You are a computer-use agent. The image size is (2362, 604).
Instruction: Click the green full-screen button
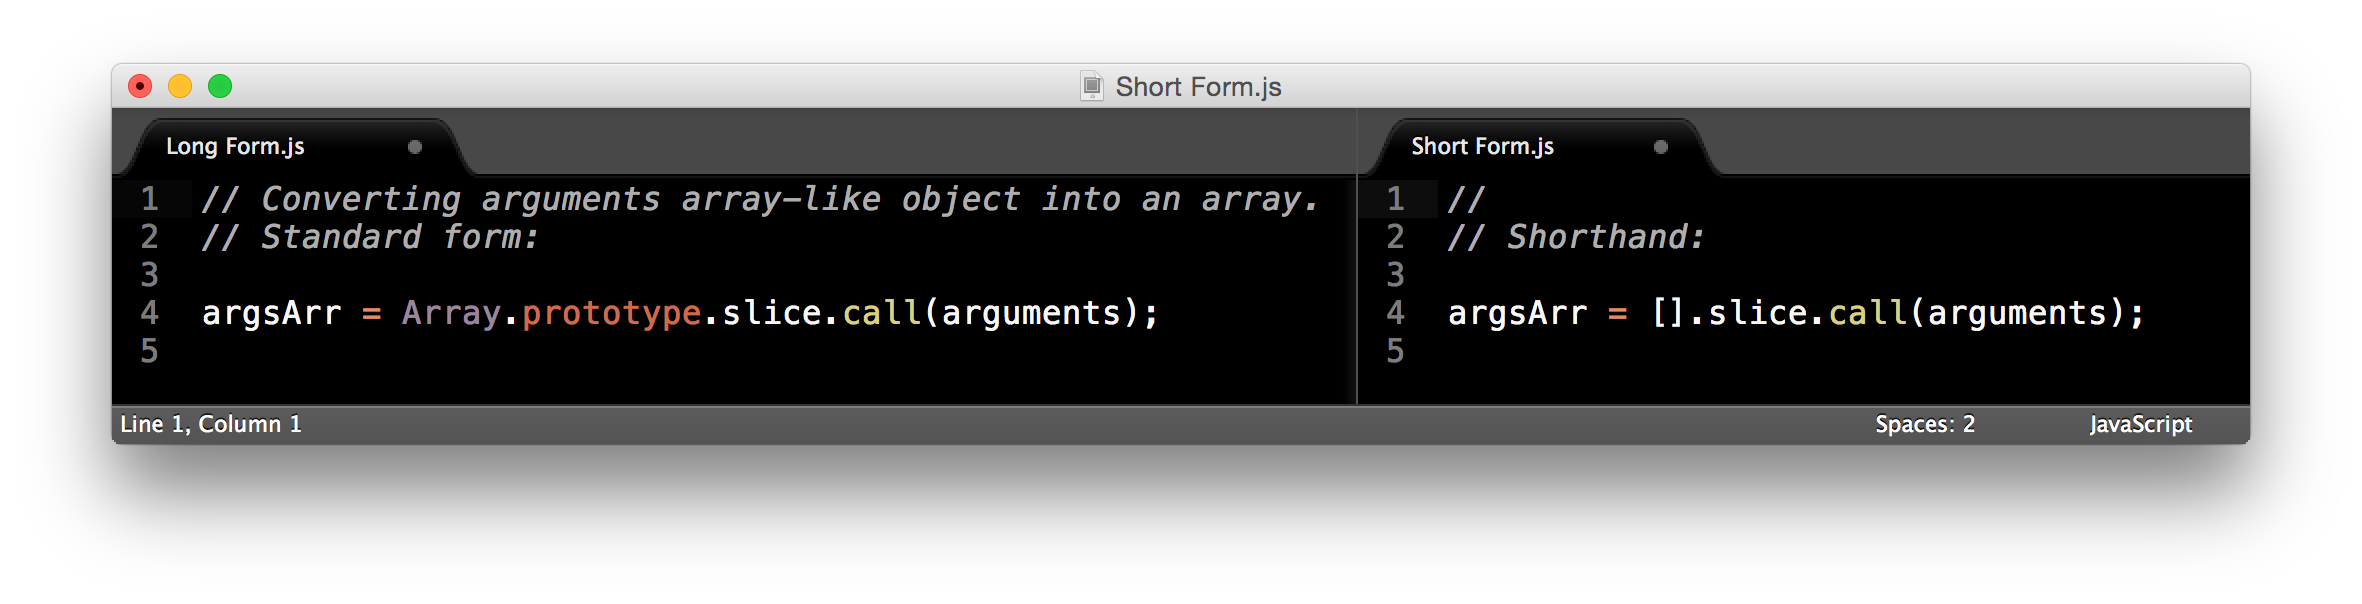click(x=220, y=86)
